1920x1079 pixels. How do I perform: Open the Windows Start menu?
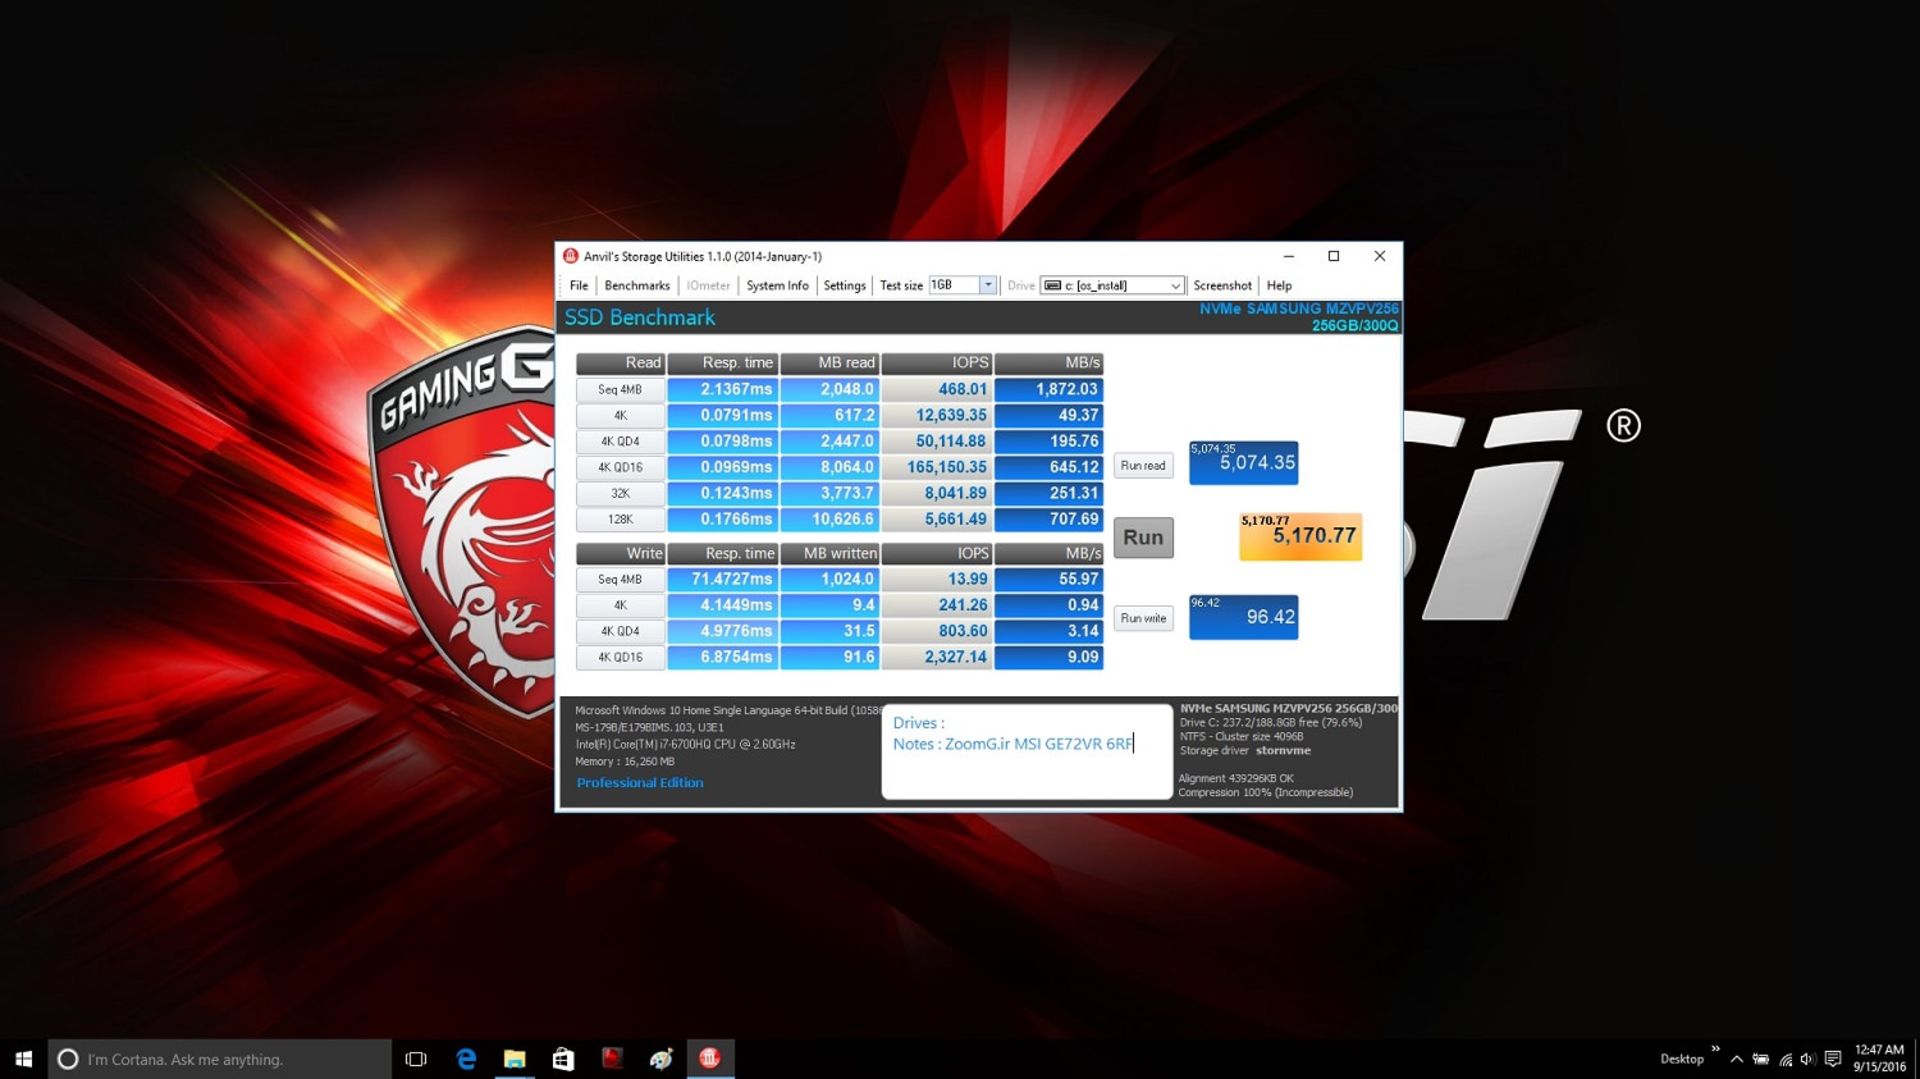click(x=24, y=1059)
